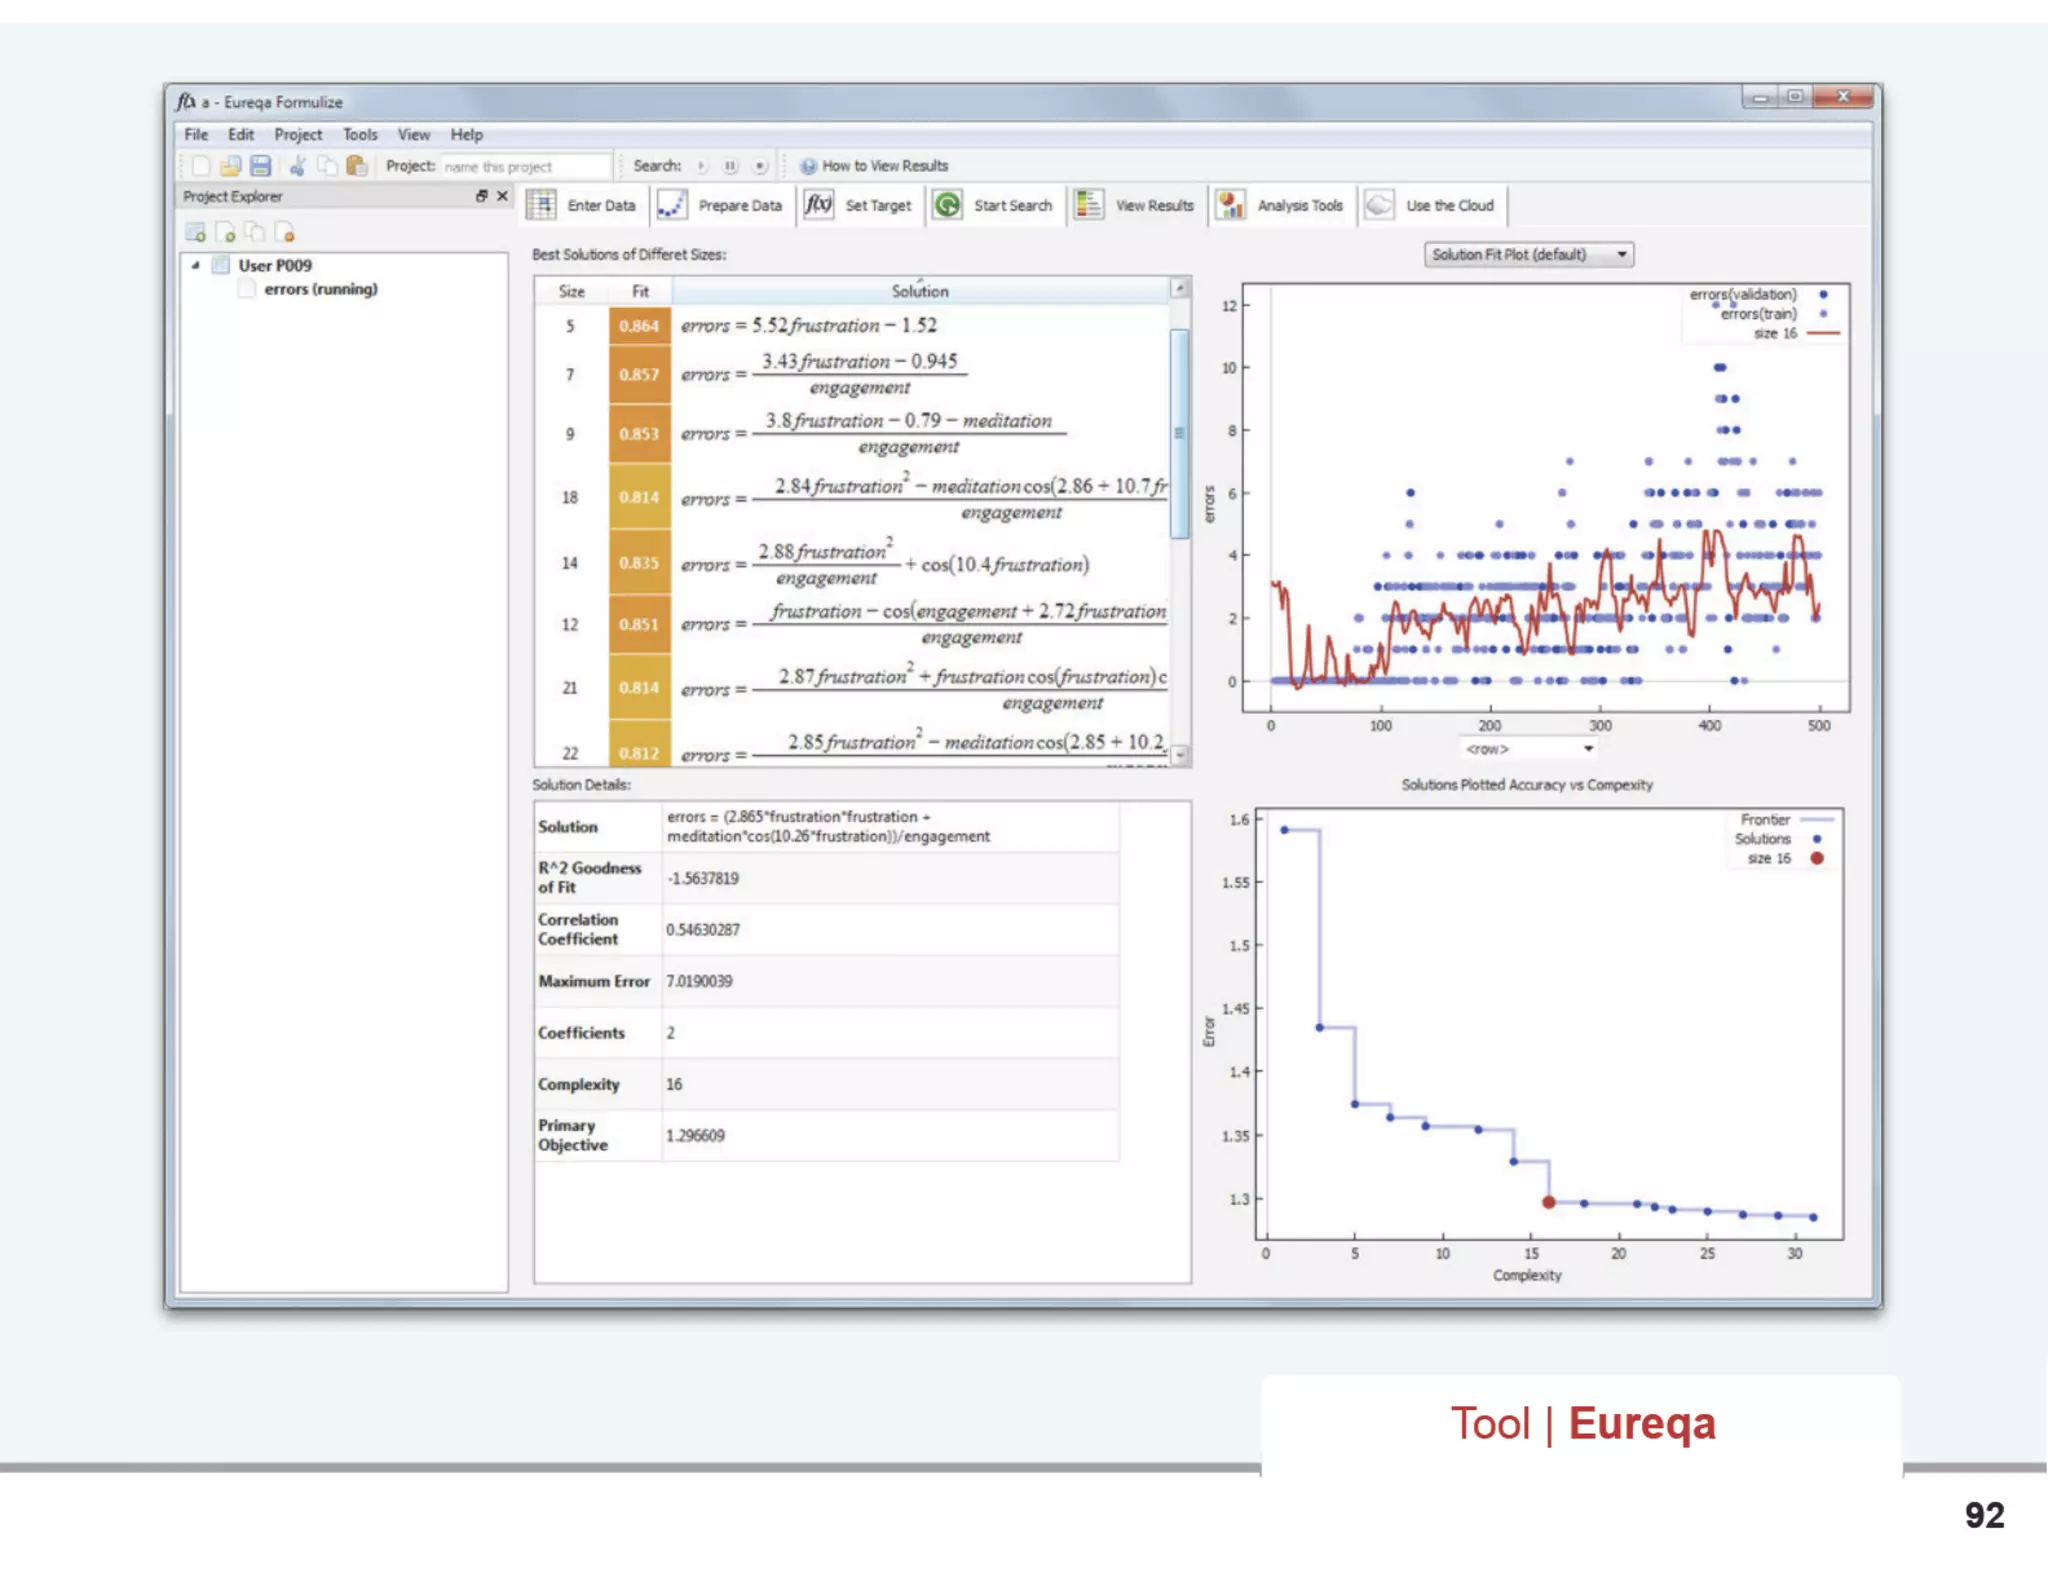
Task: Click the Cut scissors icon
Action: pyautogui.click(x=298, y=166)
